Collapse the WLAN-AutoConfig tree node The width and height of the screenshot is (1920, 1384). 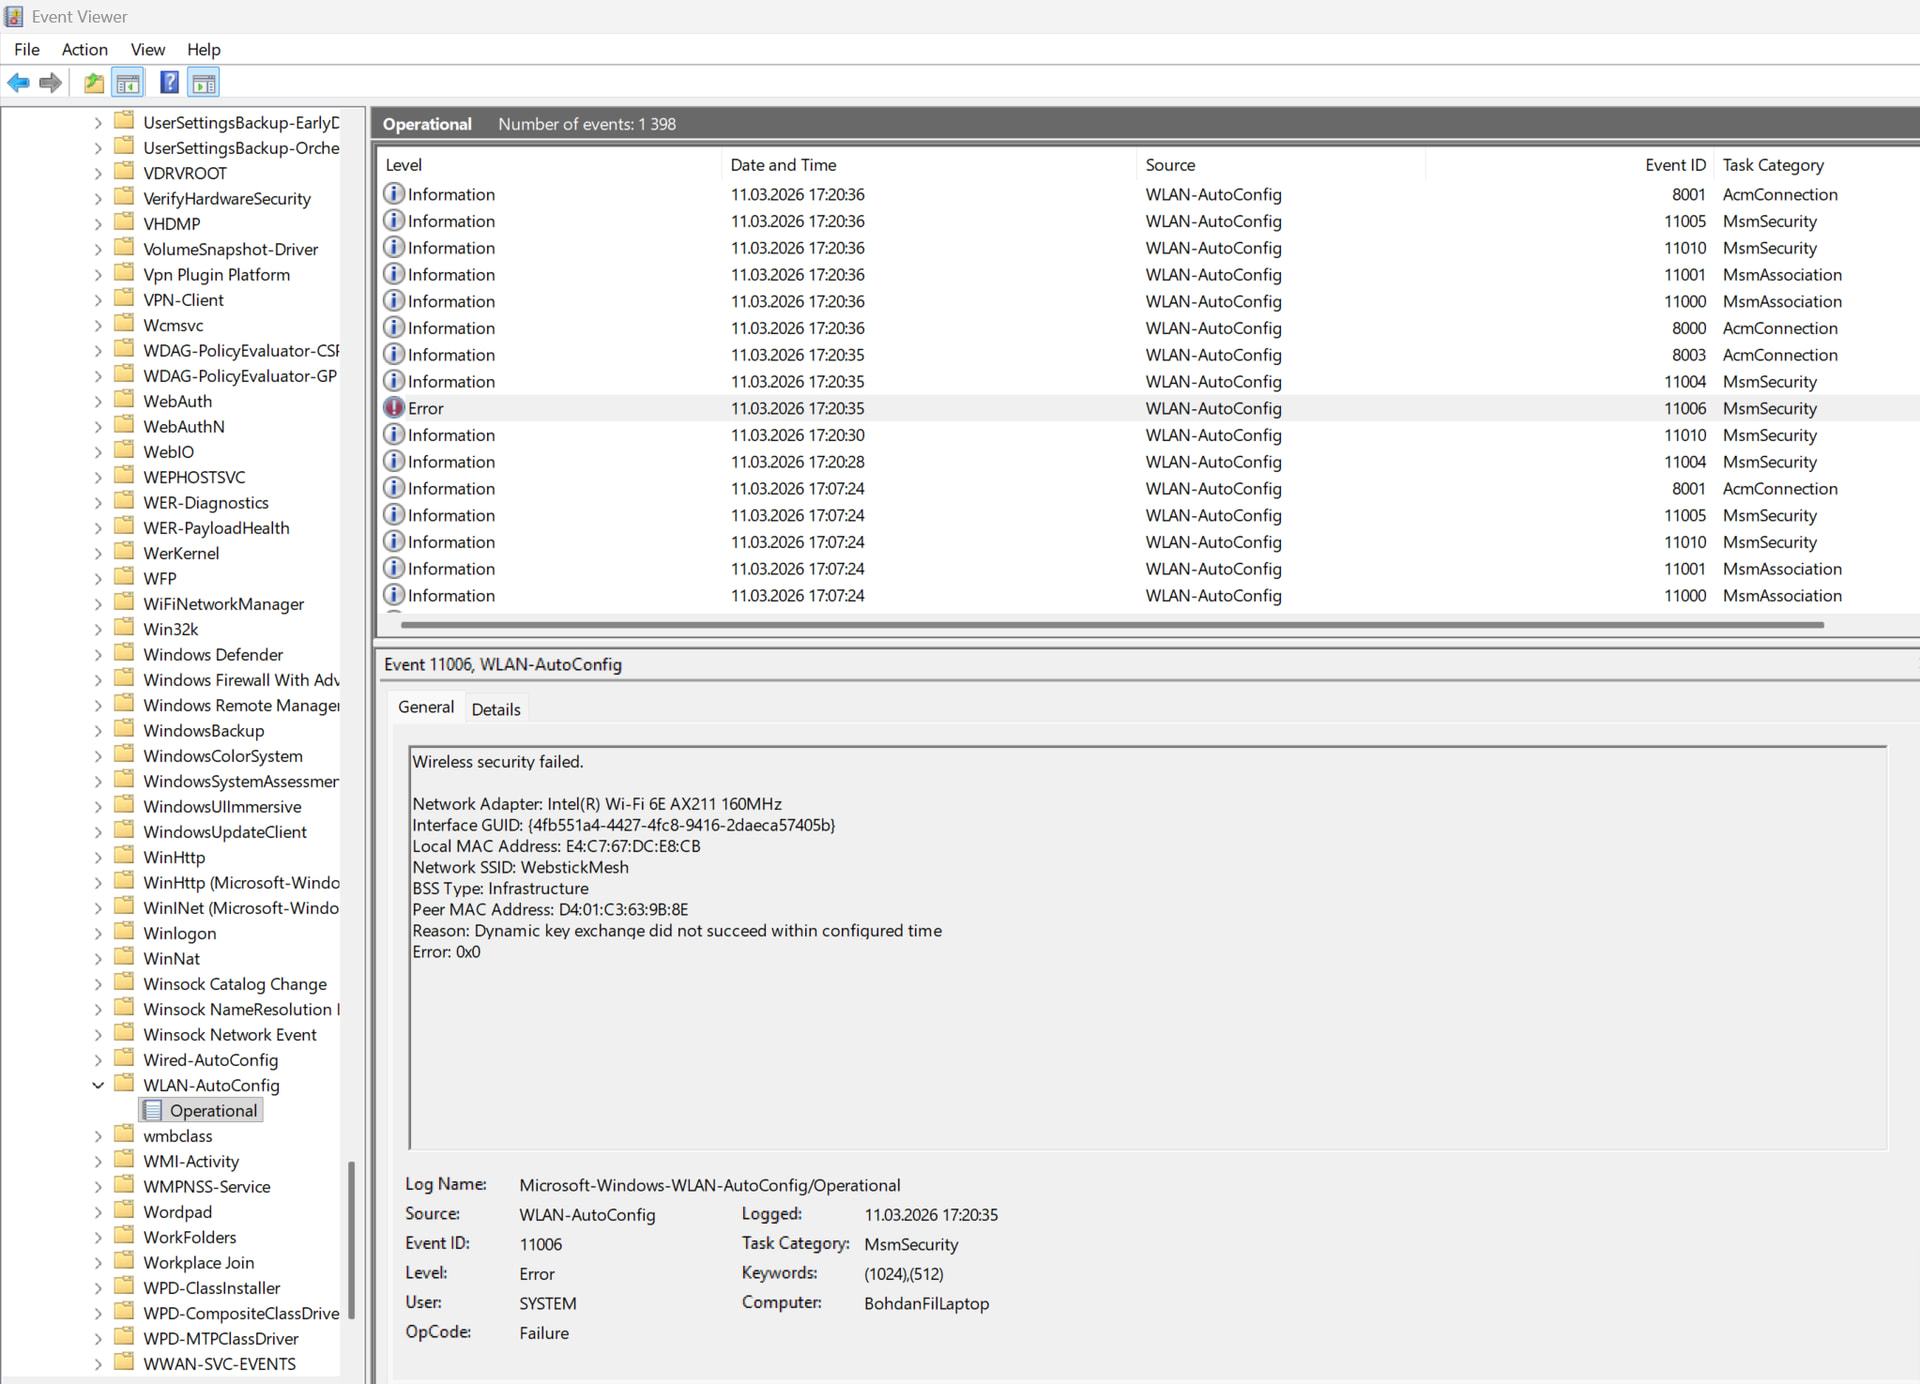click(98, 1085)
